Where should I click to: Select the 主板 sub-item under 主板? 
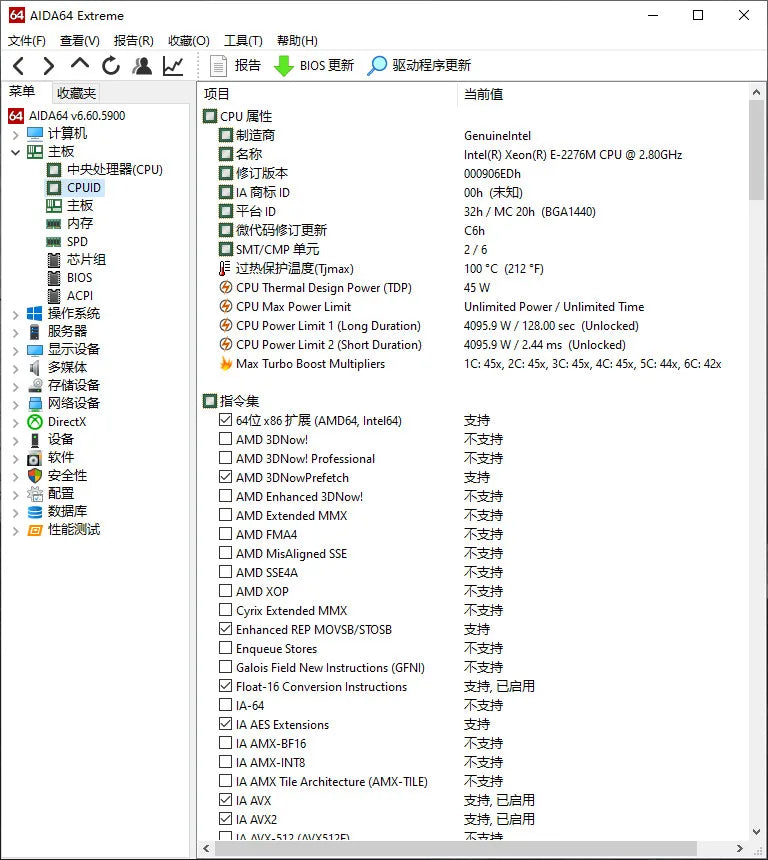point(80,206)
